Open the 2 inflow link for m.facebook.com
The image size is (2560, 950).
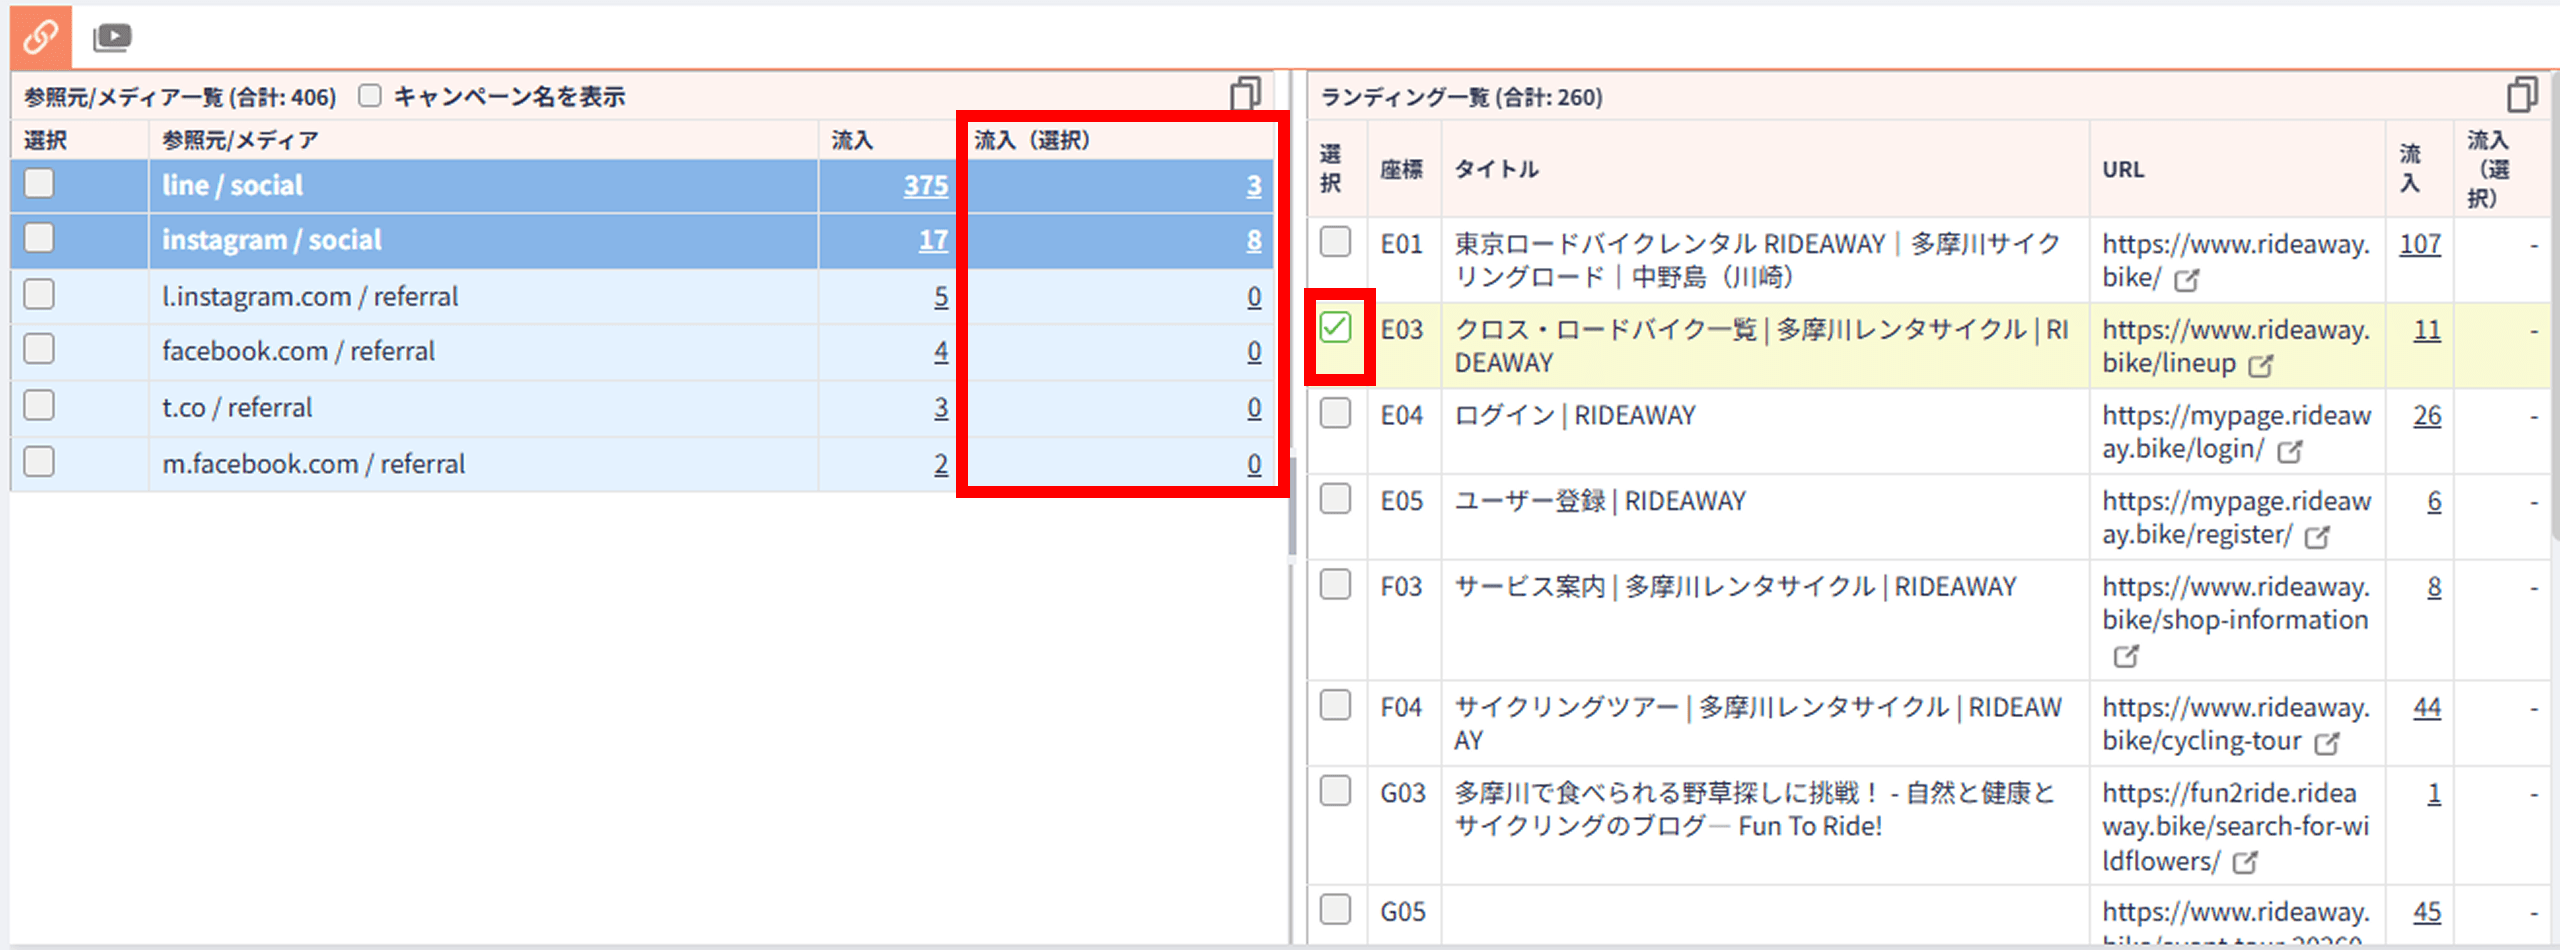(x=941, y=464)
